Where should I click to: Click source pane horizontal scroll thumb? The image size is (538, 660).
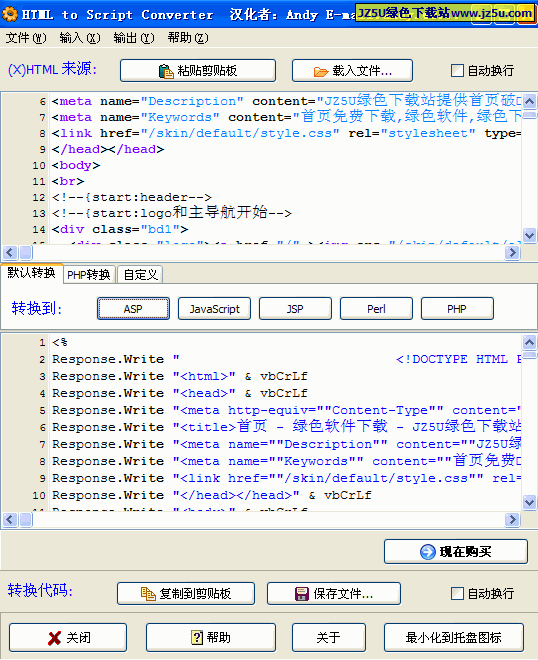pos(26,253)
